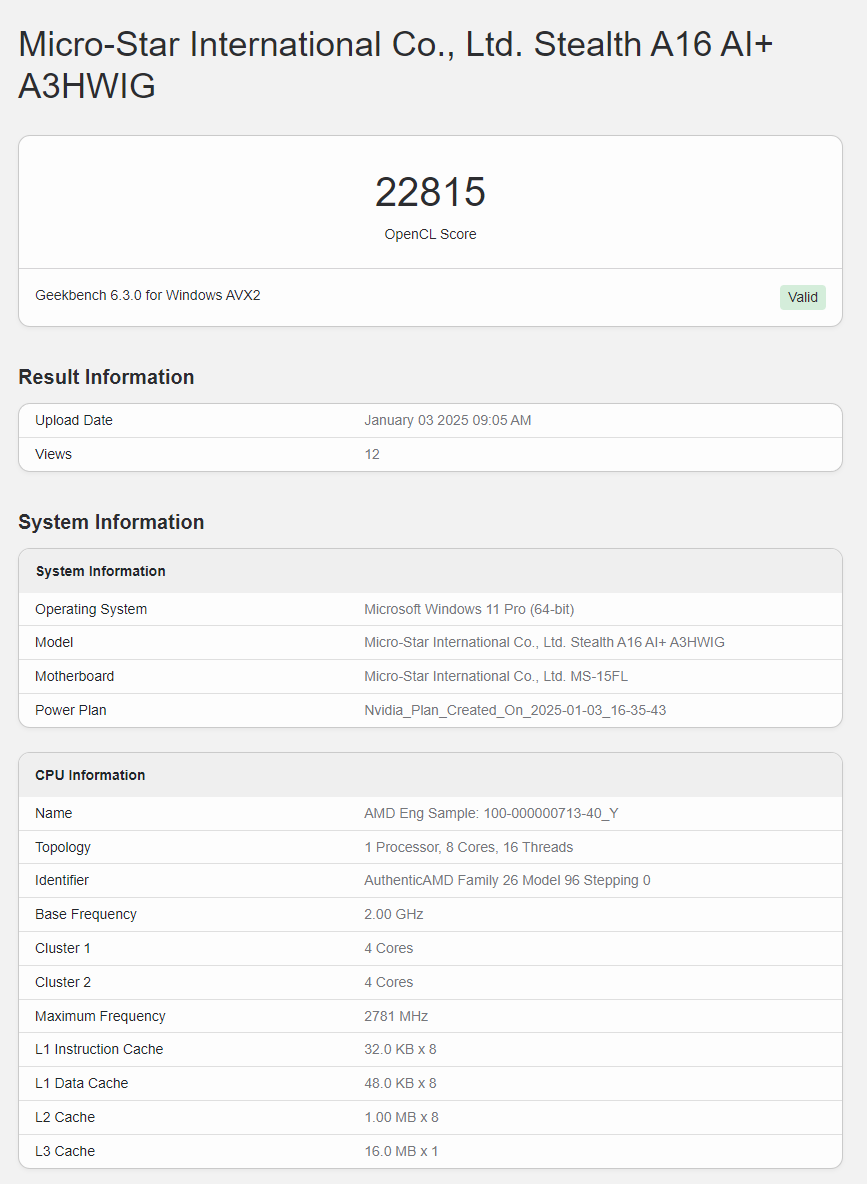
Task: Click the L3 Cache 16.0 MB value
Action: 401,1151
